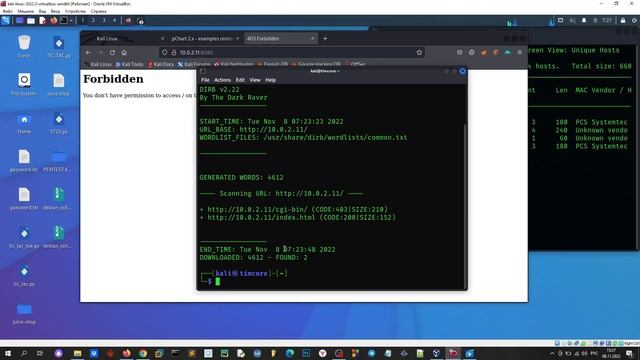This screenshot has height=360, width=640.
Task: Switch to workspace 1 in the Kali panel
Action: (83, 20)
